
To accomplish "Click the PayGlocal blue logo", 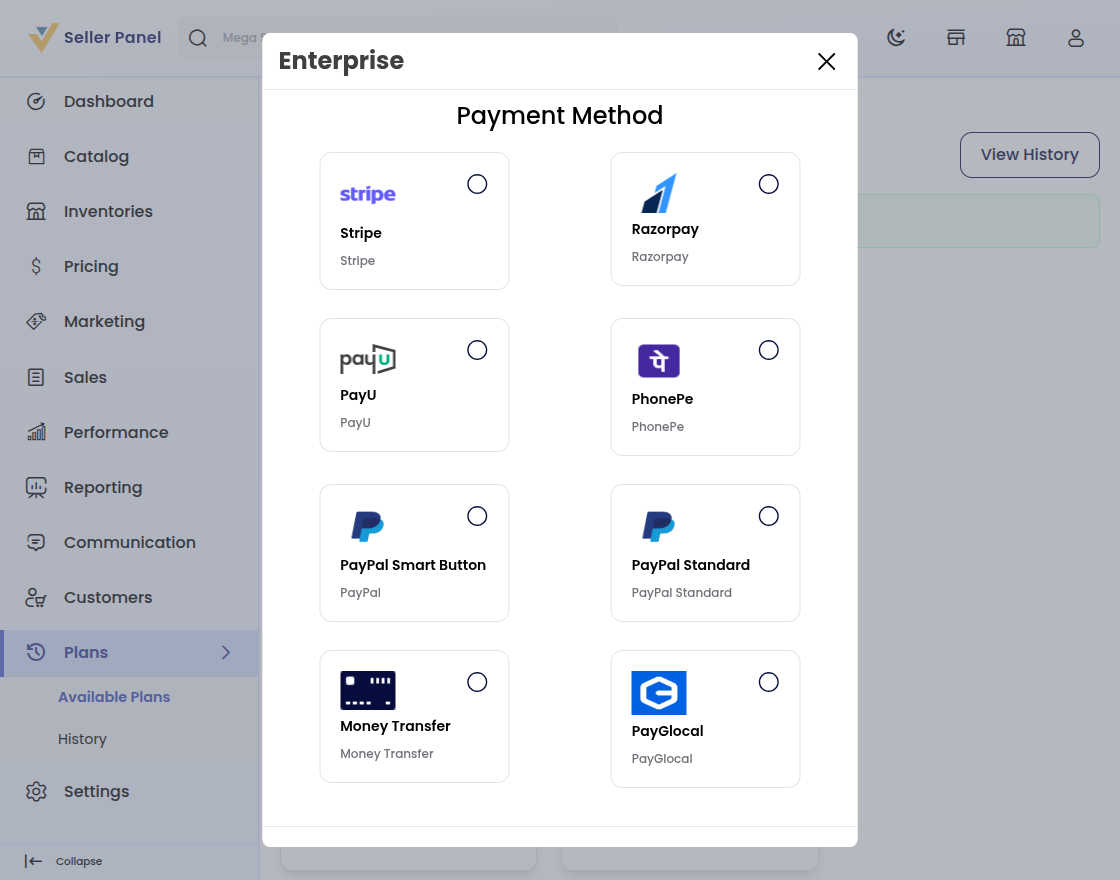I will point(659,693).
